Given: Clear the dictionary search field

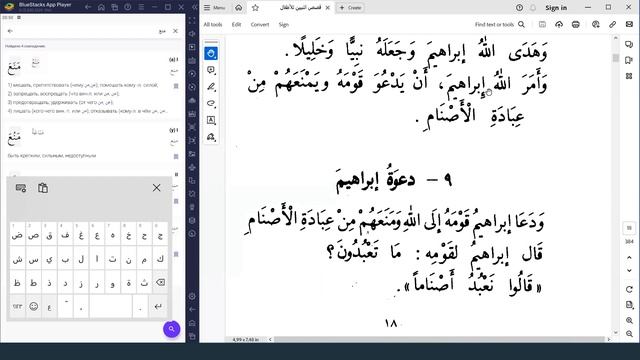Looking at the screenshot, I should pyautogui.click(x=176, y=31).
